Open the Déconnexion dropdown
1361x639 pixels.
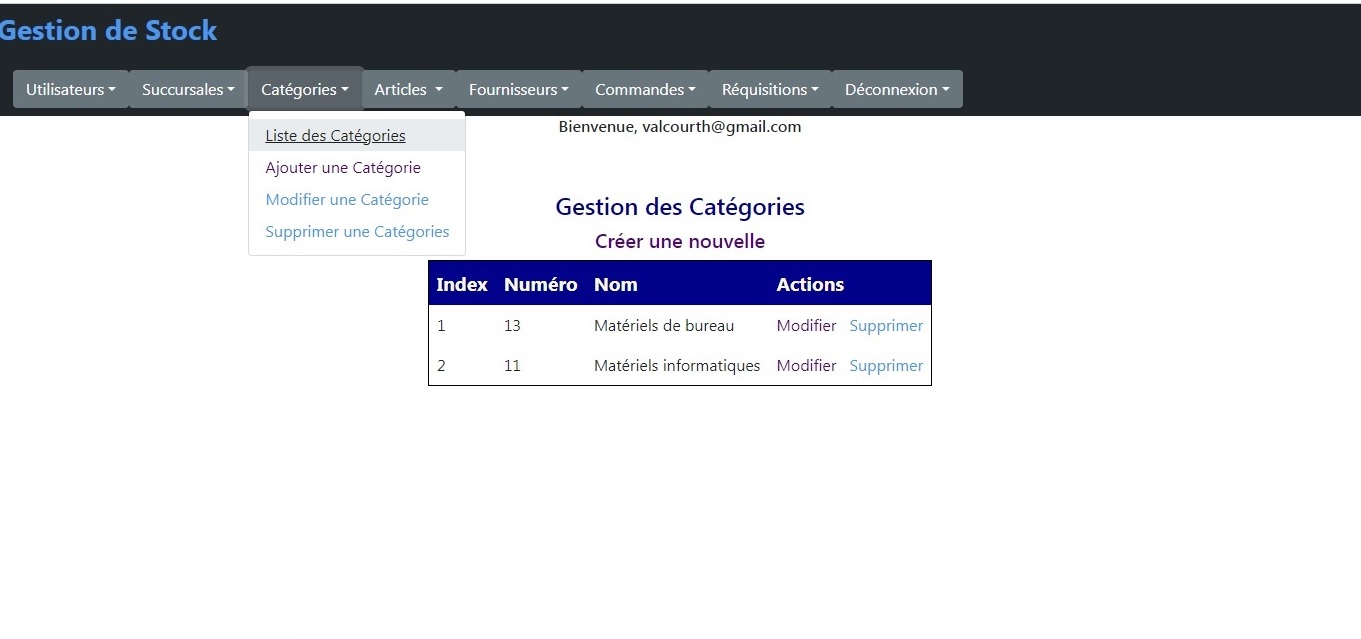897,89
